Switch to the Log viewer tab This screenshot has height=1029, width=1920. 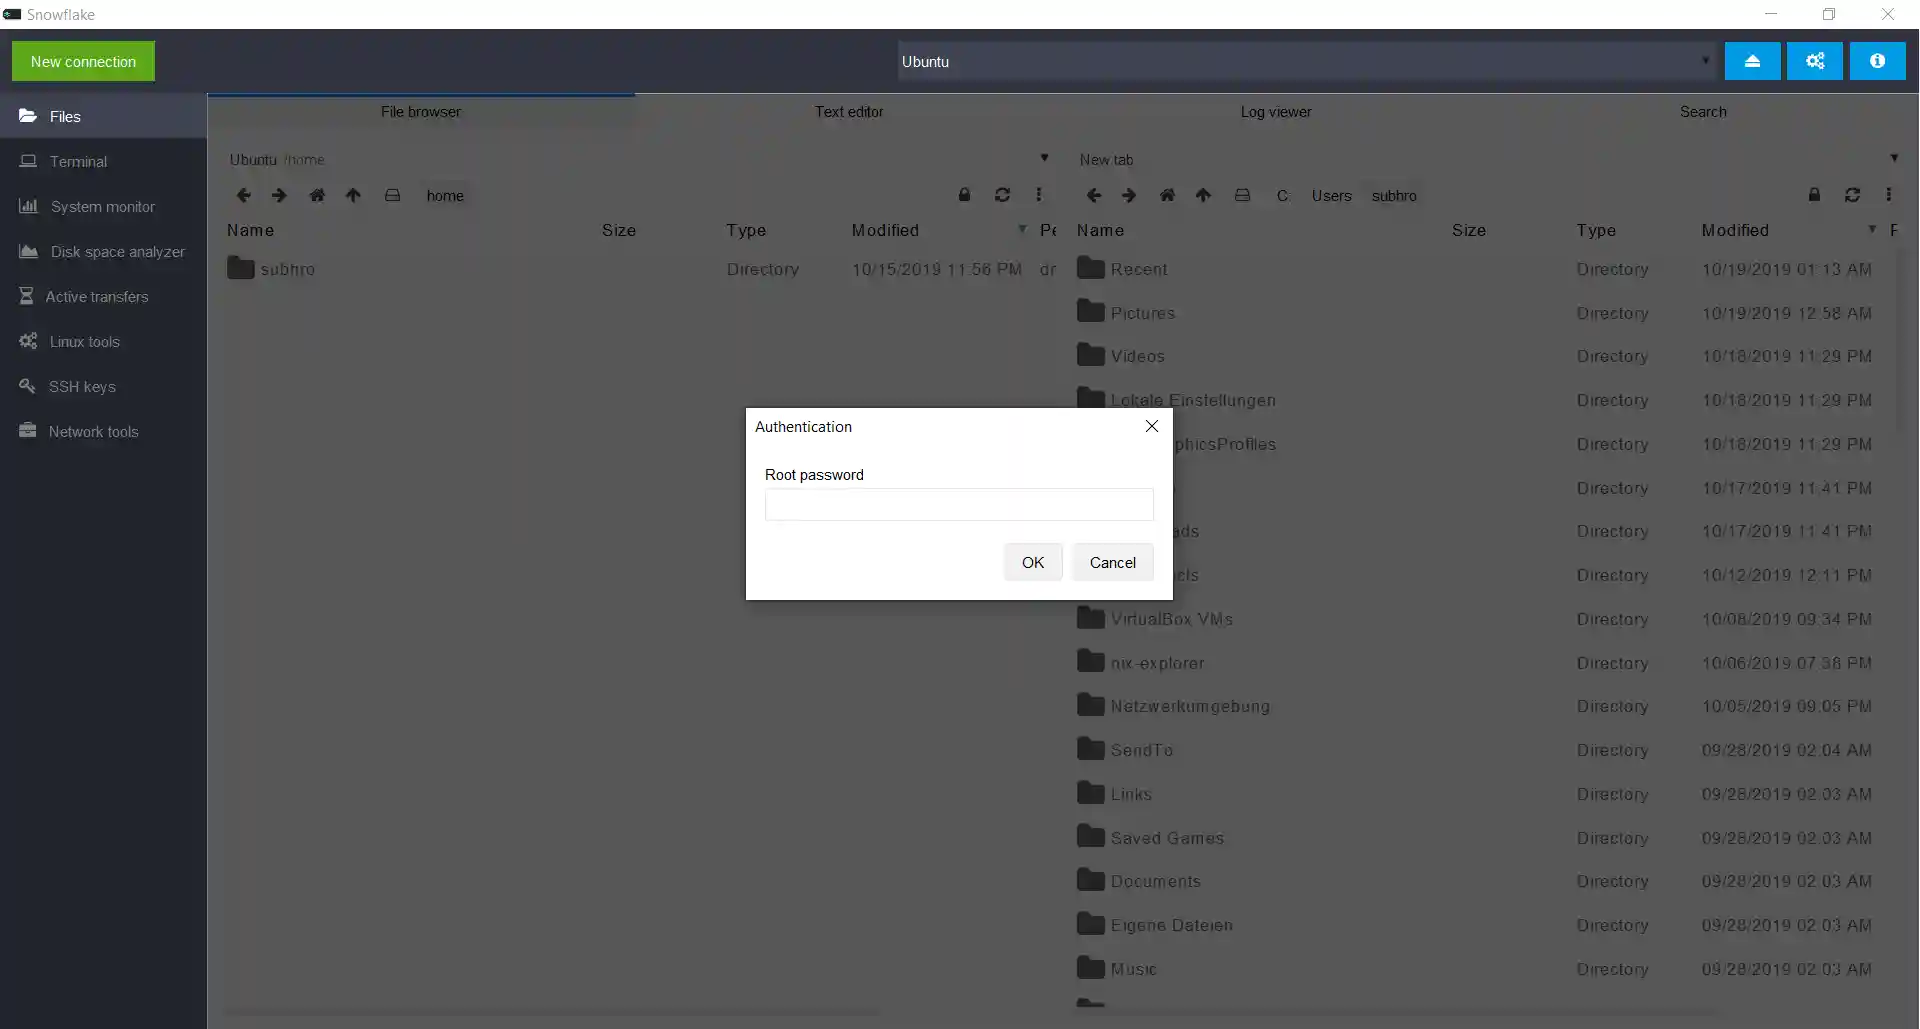pyautogui.click(x=1275, y=112)
